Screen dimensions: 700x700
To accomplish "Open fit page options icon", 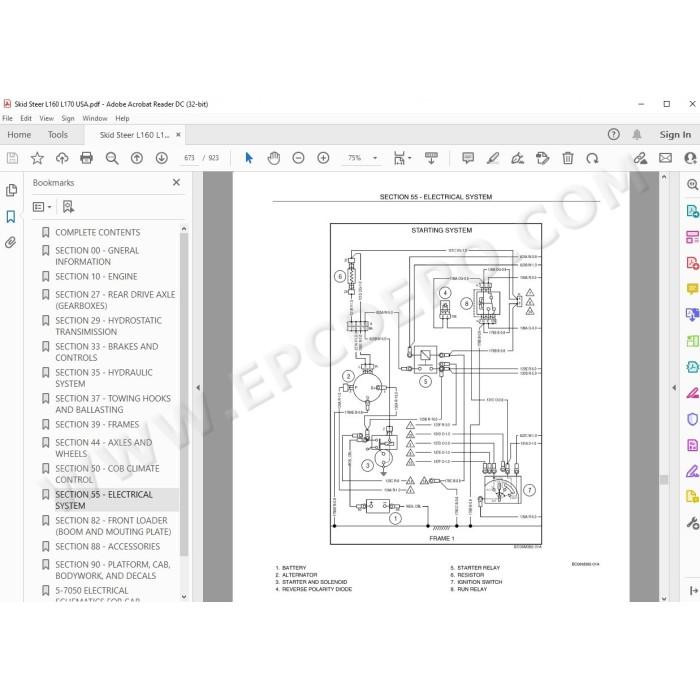I will [x=401, y=158].
